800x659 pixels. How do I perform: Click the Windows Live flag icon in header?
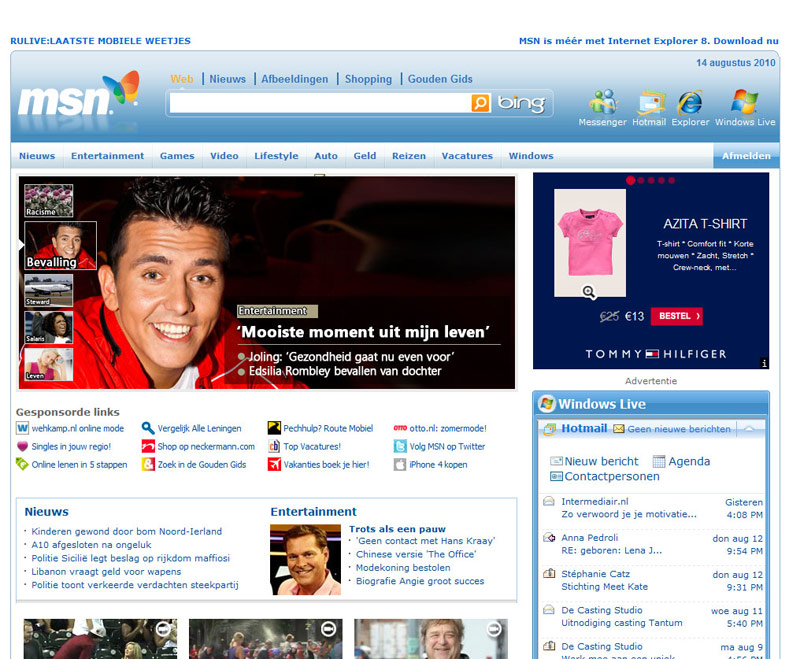point(744,102)
